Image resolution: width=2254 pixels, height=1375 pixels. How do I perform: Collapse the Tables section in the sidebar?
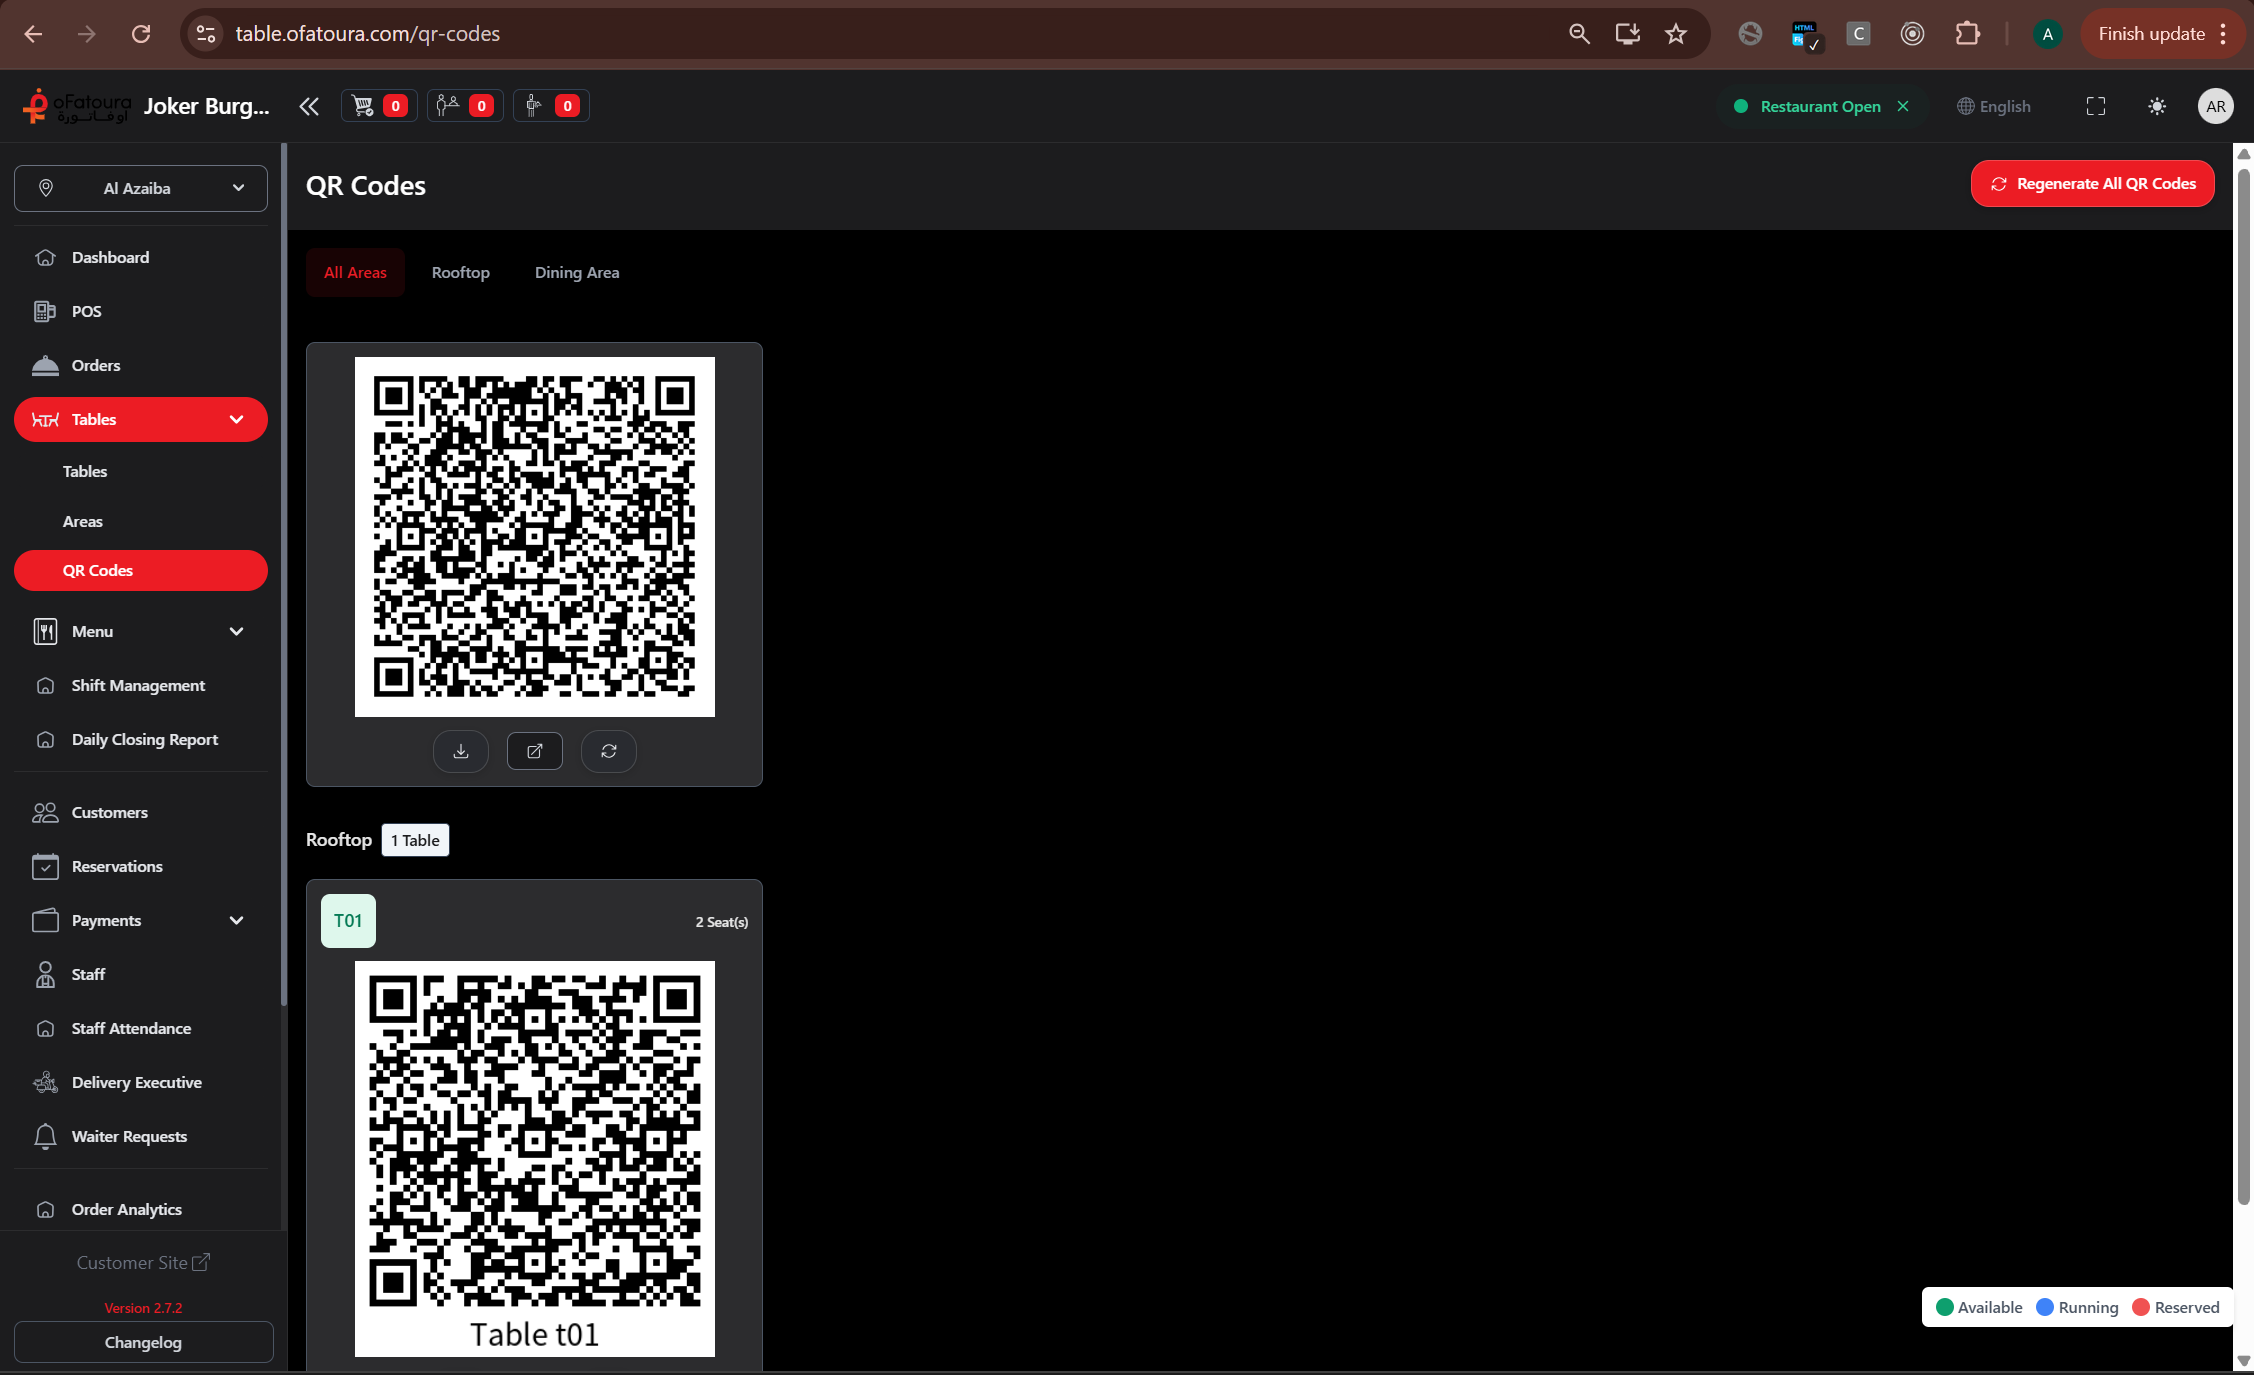click(236, 419)
